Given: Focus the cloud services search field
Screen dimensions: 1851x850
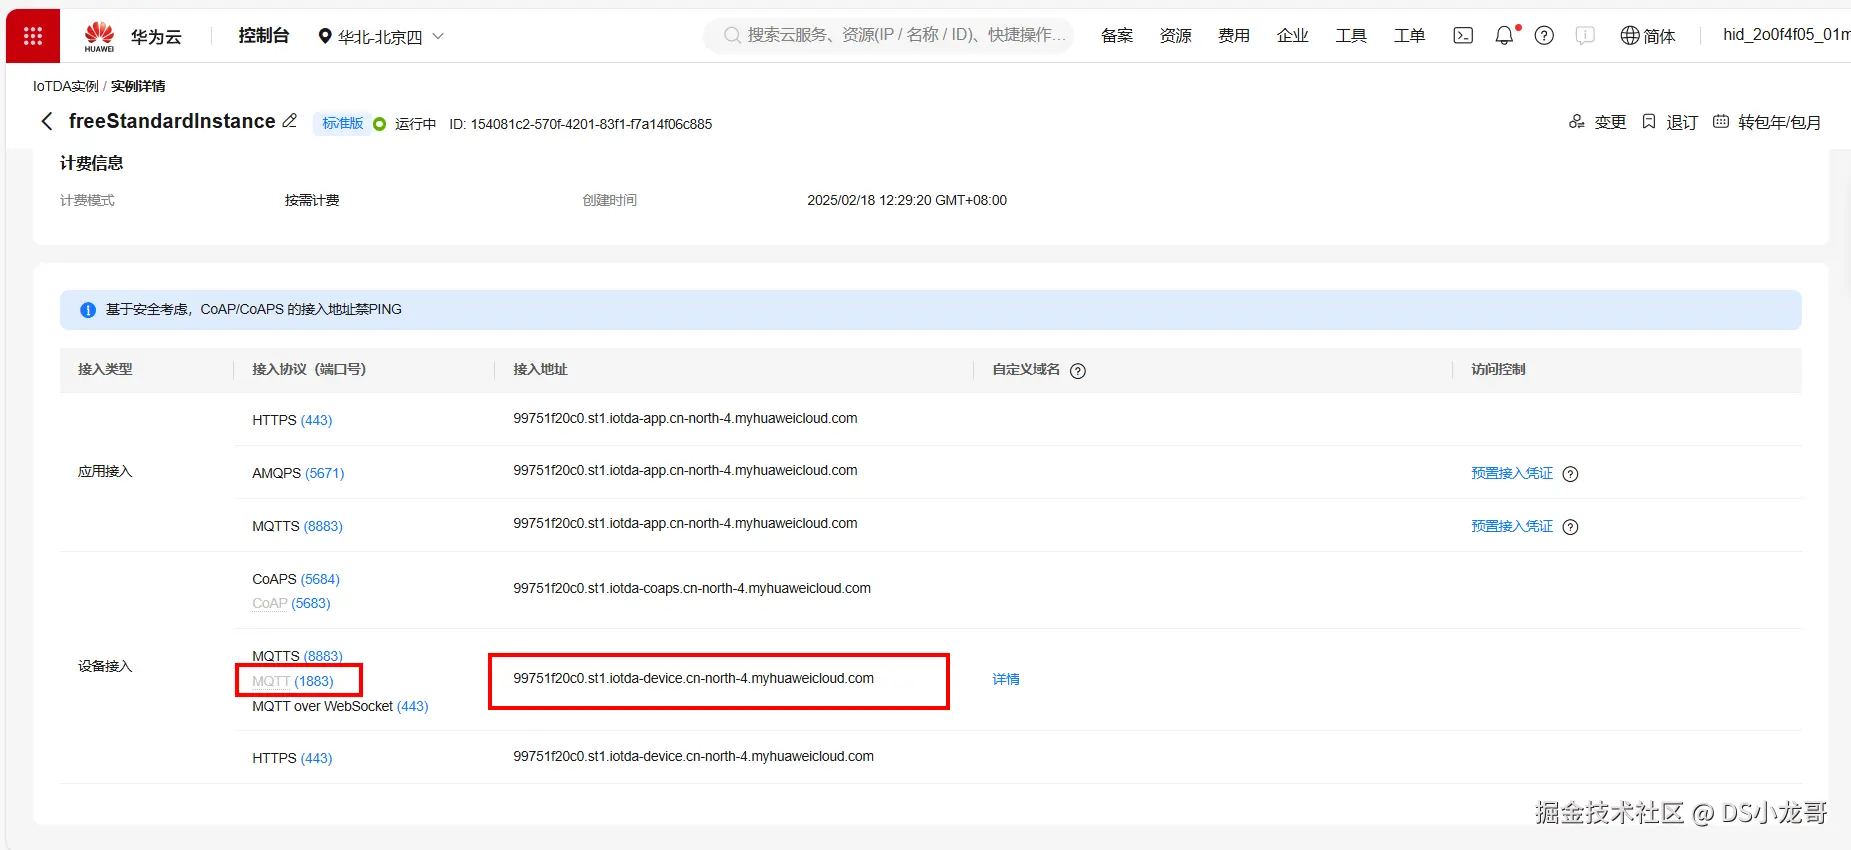Looking at the screenshot, I should pyautogui.click(x=889, y=36).
